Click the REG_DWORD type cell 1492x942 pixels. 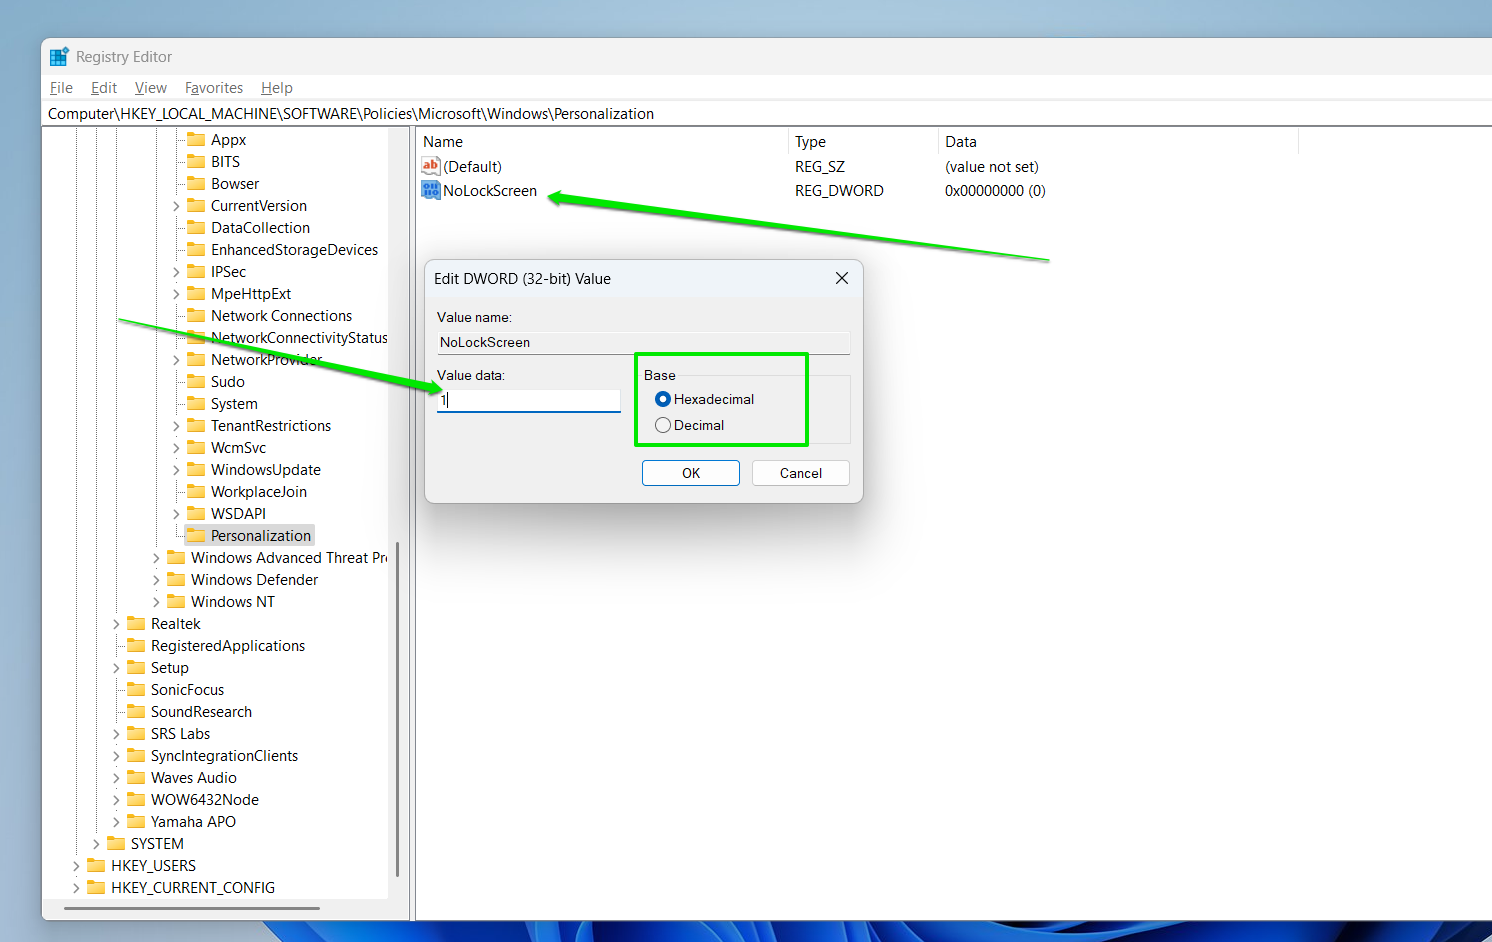(x=839, y=190)
